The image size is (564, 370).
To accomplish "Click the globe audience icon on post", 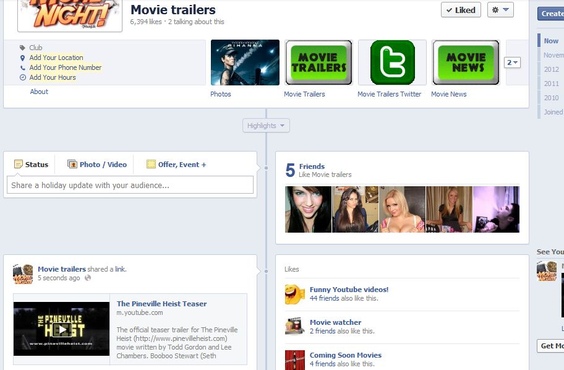I will 87,278.
